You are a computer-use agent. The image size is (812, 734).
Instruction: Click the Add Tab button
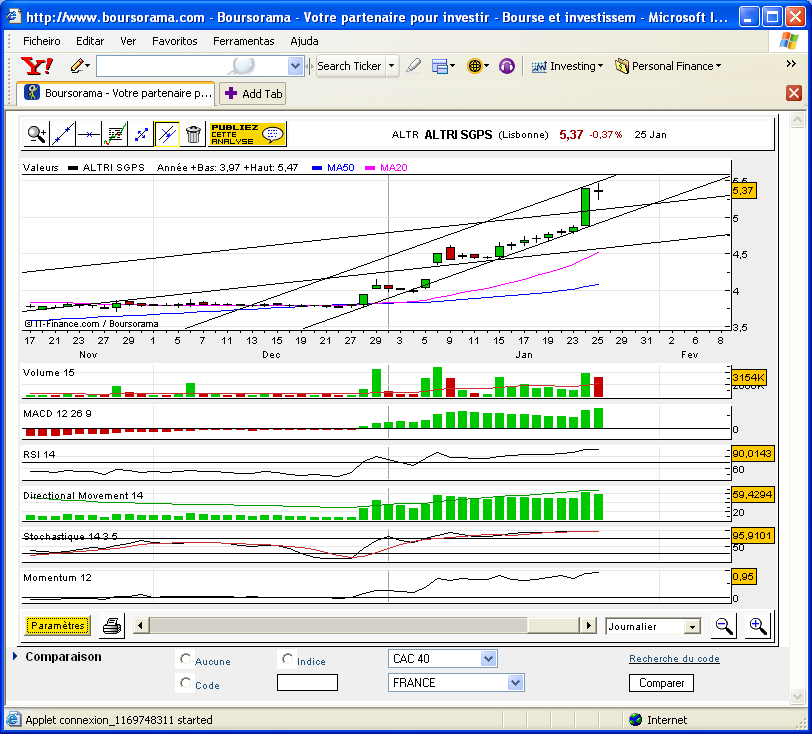coord(253,94)
